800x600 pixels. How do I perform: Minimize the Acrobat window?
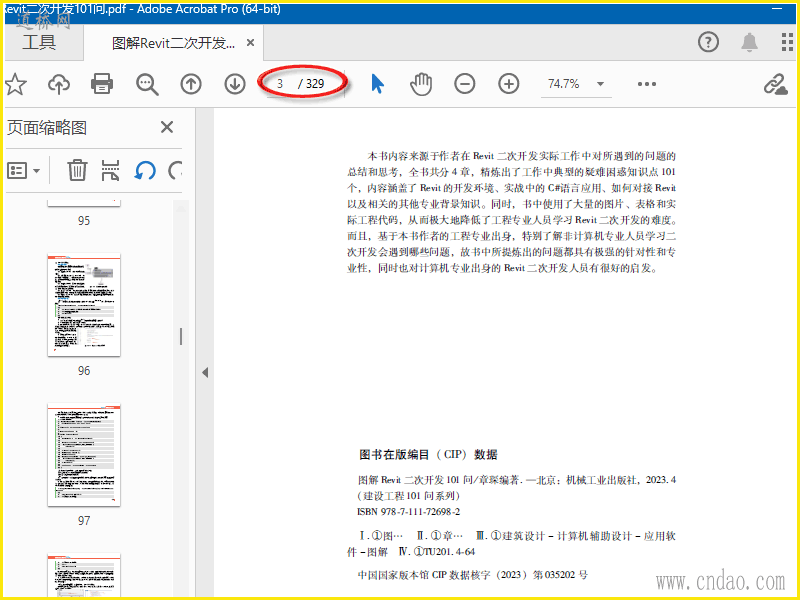pos(777,9)
